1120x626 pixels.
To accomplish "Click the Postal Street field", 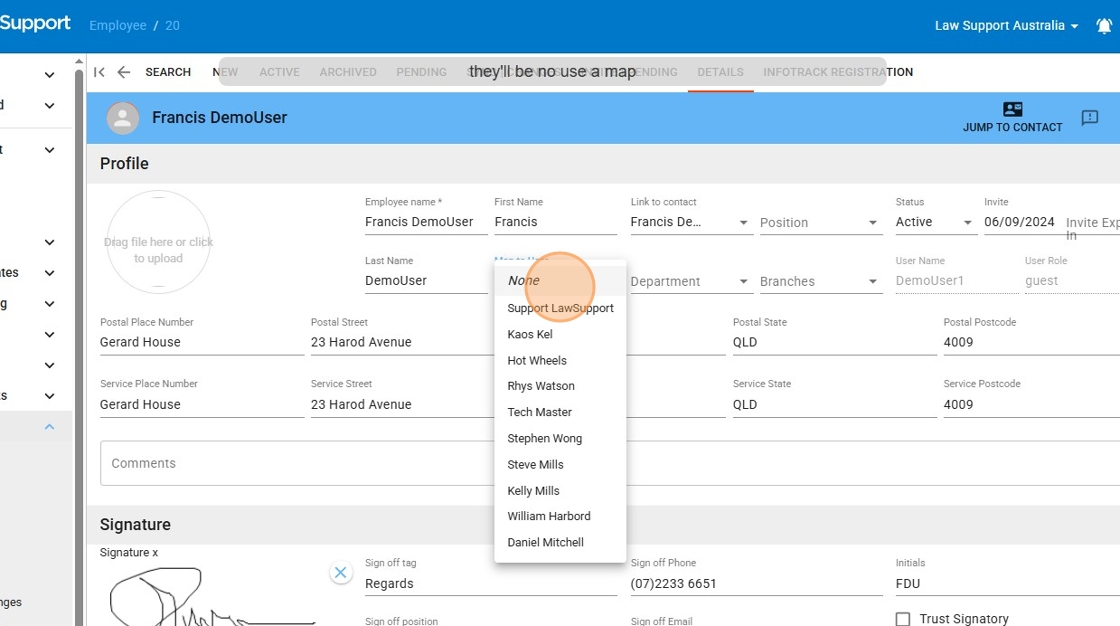I will pos(402,342).
